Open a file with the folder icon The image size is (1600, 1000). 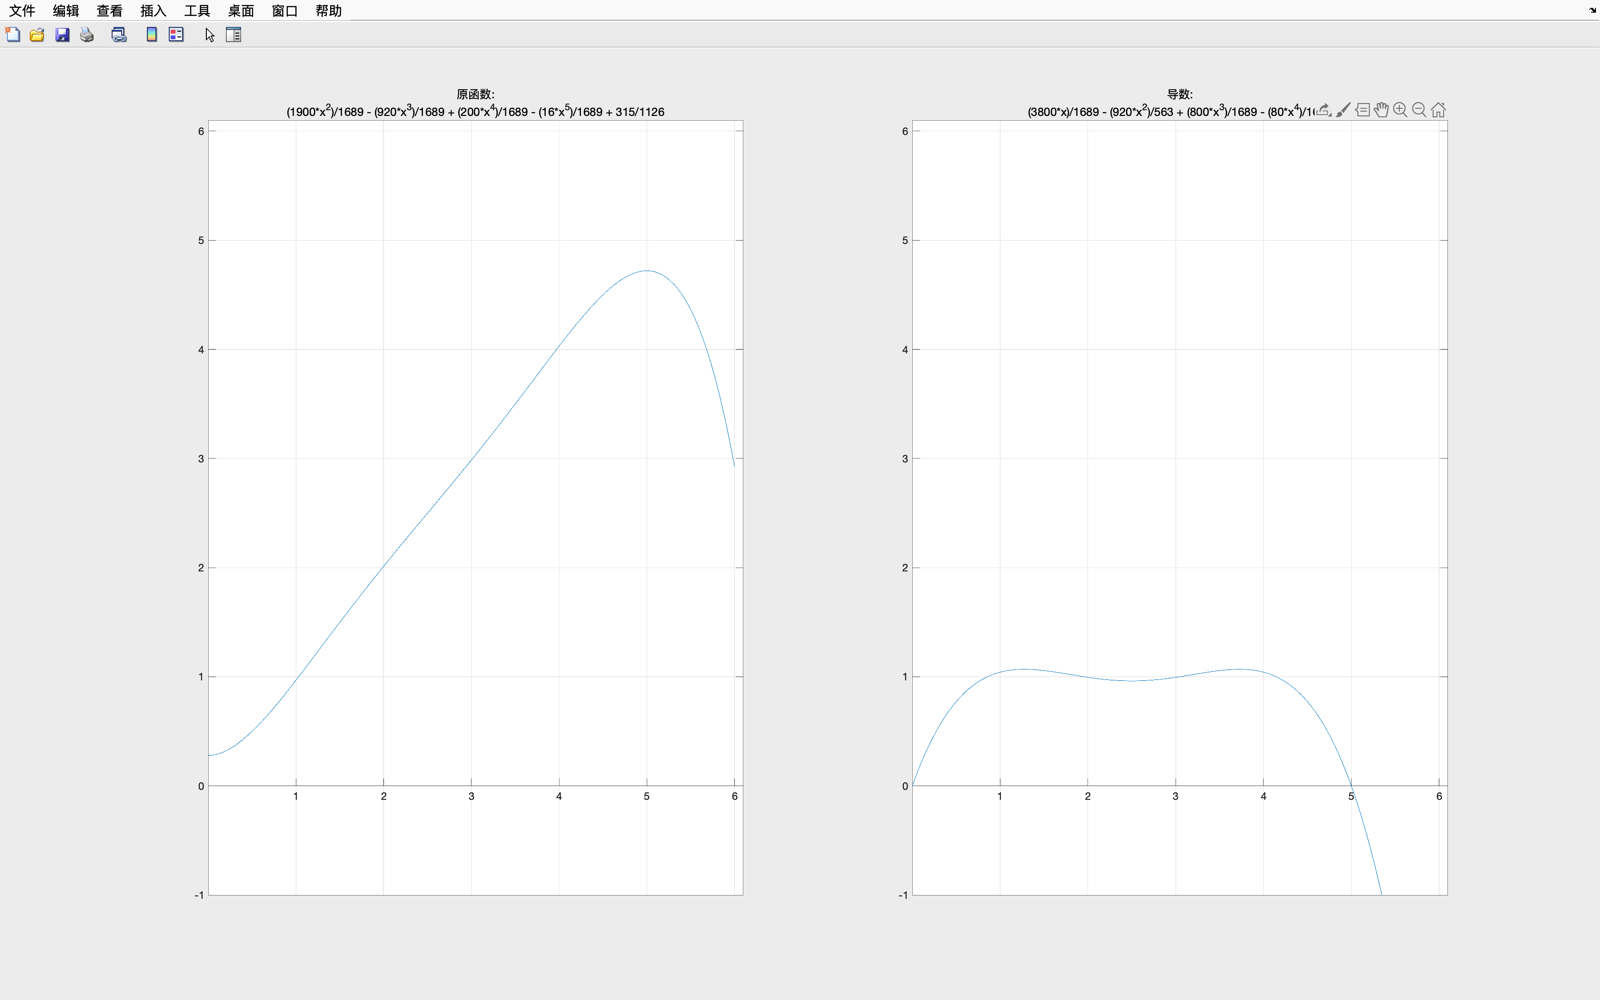[37, 35]
